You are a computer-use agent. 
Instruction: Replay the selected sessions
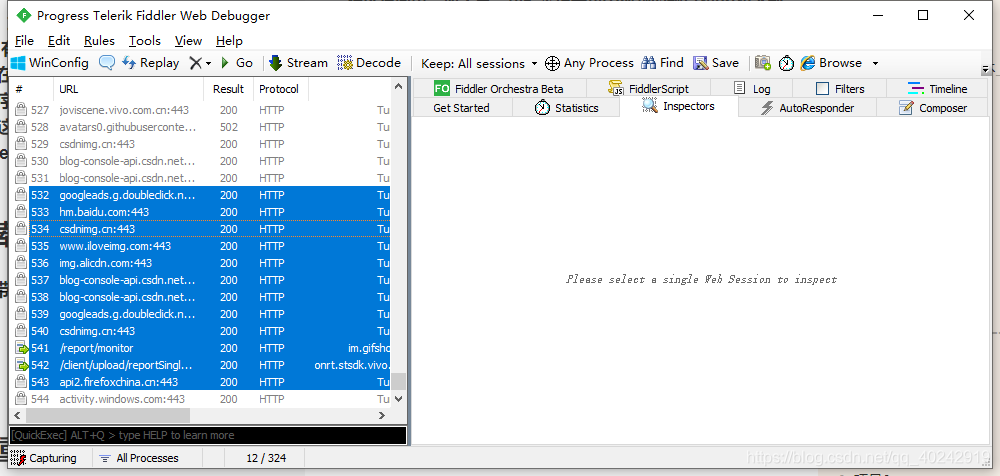[151, 63]
